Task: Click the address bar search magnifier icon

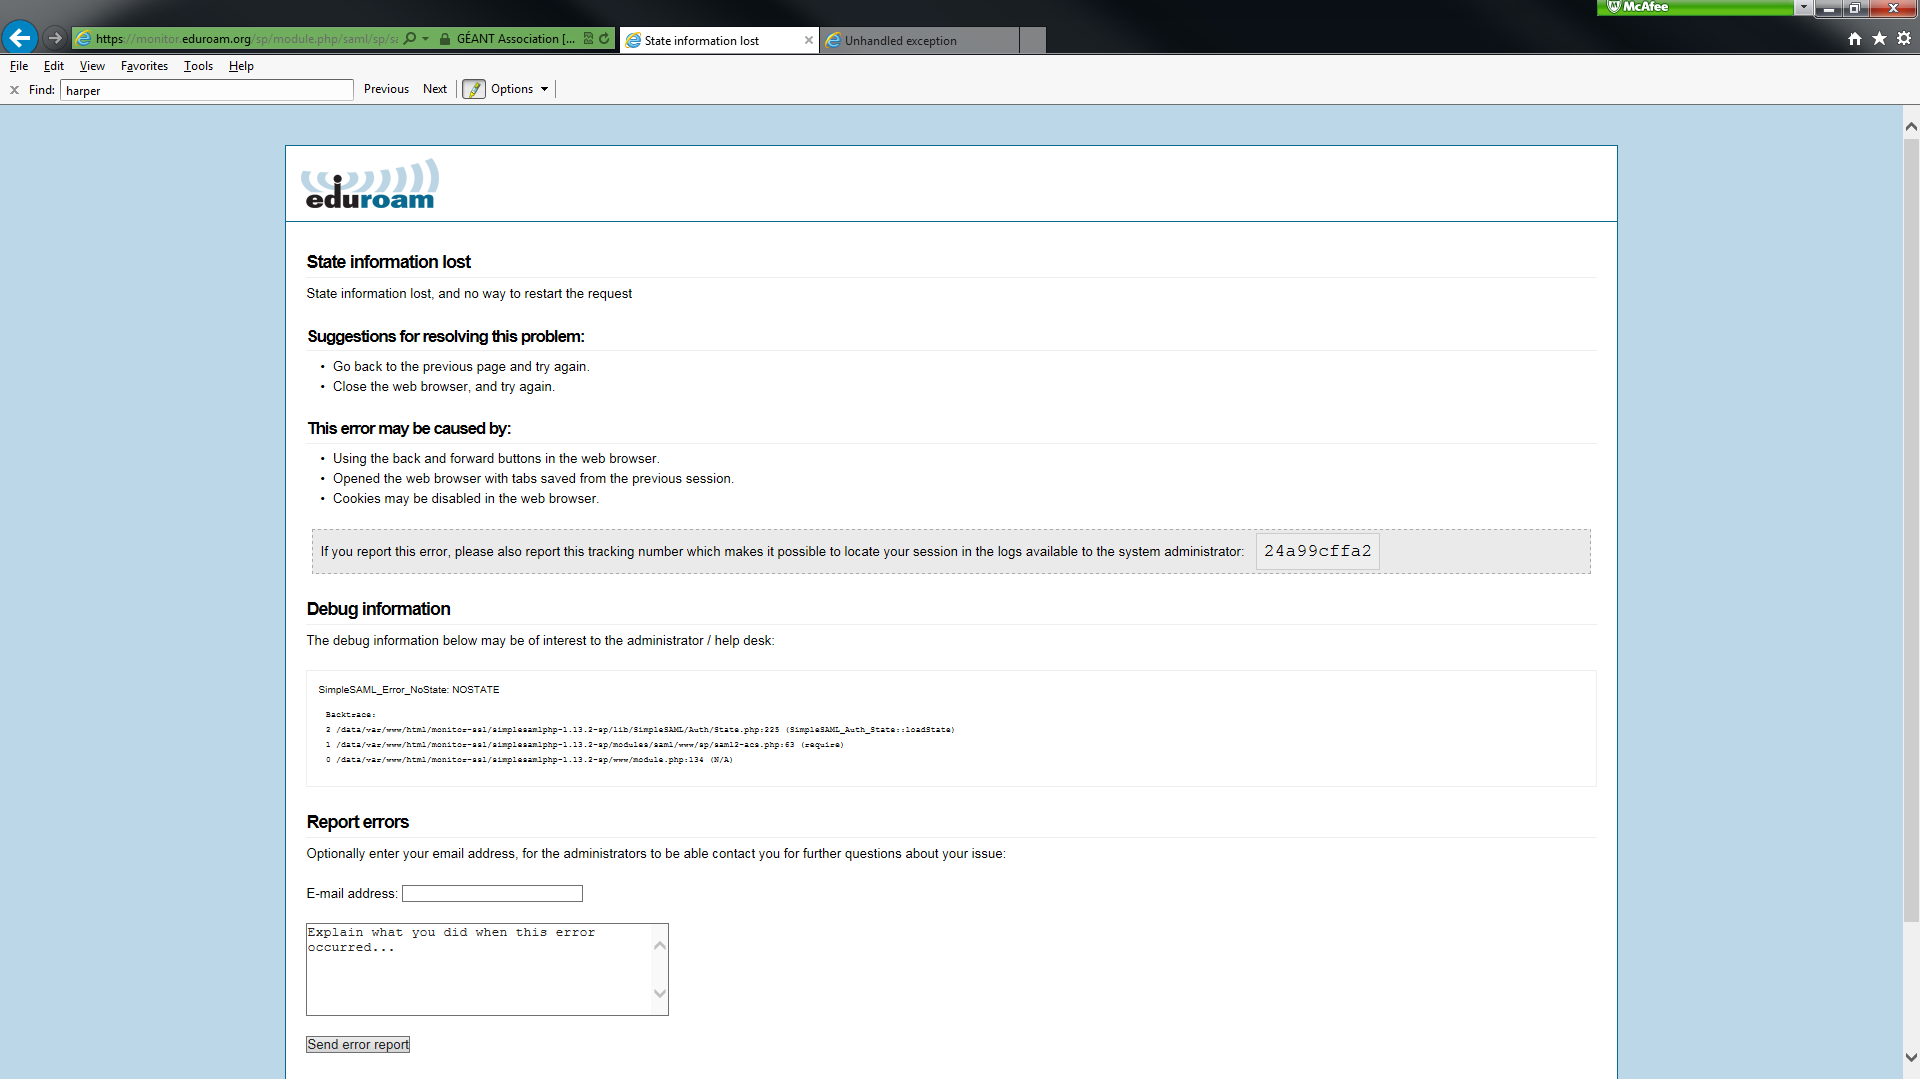Action: [410, 38]
